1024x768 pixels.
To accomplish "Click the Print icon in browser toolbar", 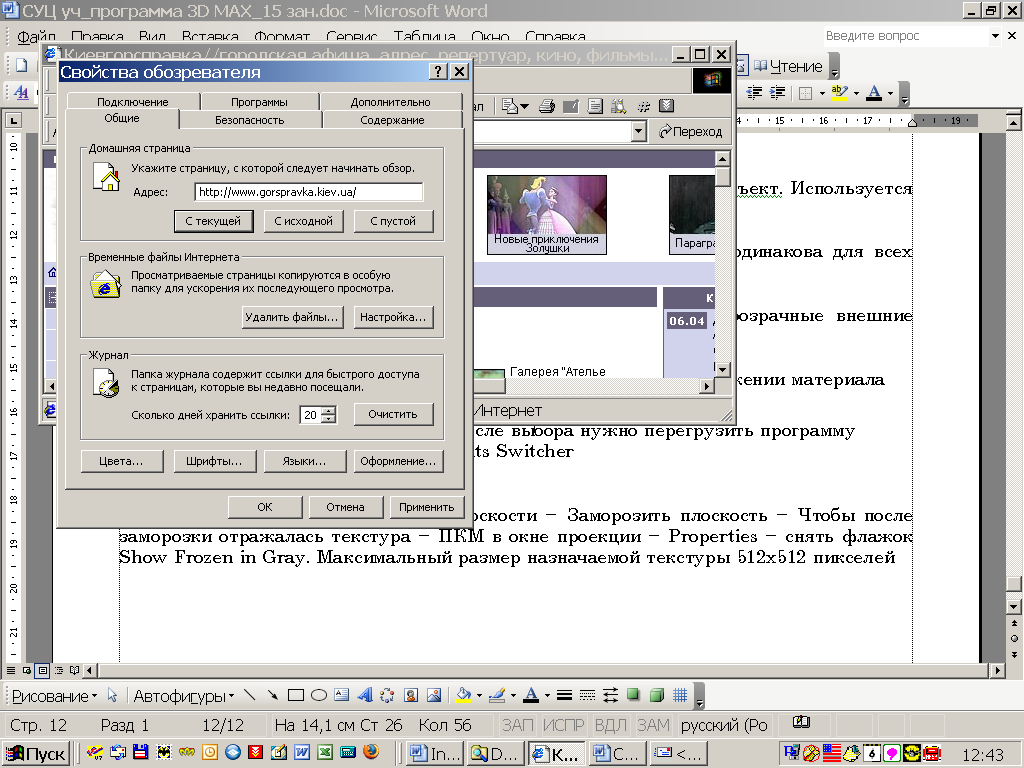I will click(547, 106).
